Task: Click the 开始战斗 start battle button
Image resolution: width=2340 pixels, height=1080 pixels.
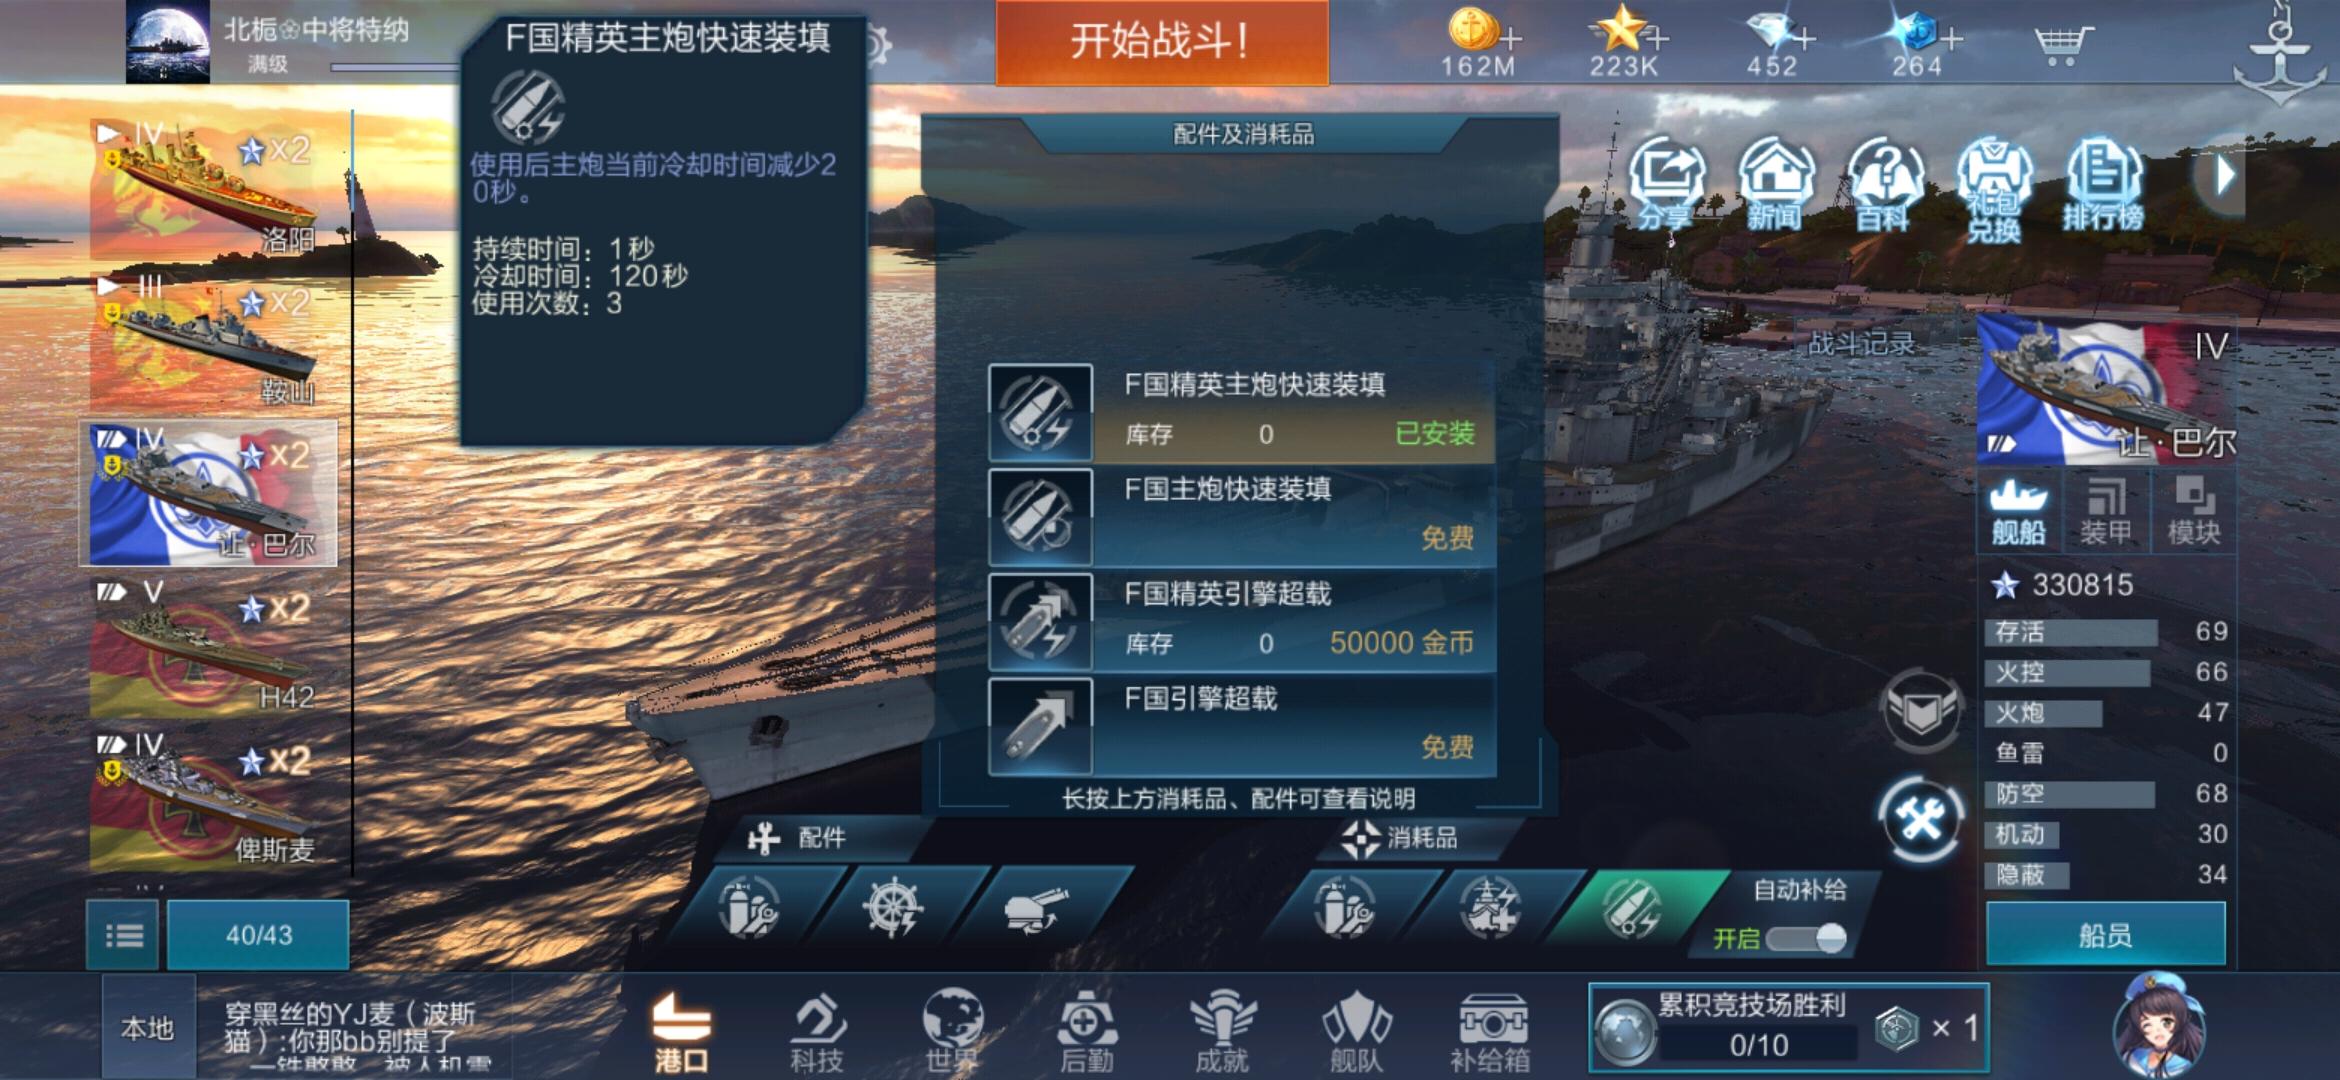Action: click(x=1162, y=42)
